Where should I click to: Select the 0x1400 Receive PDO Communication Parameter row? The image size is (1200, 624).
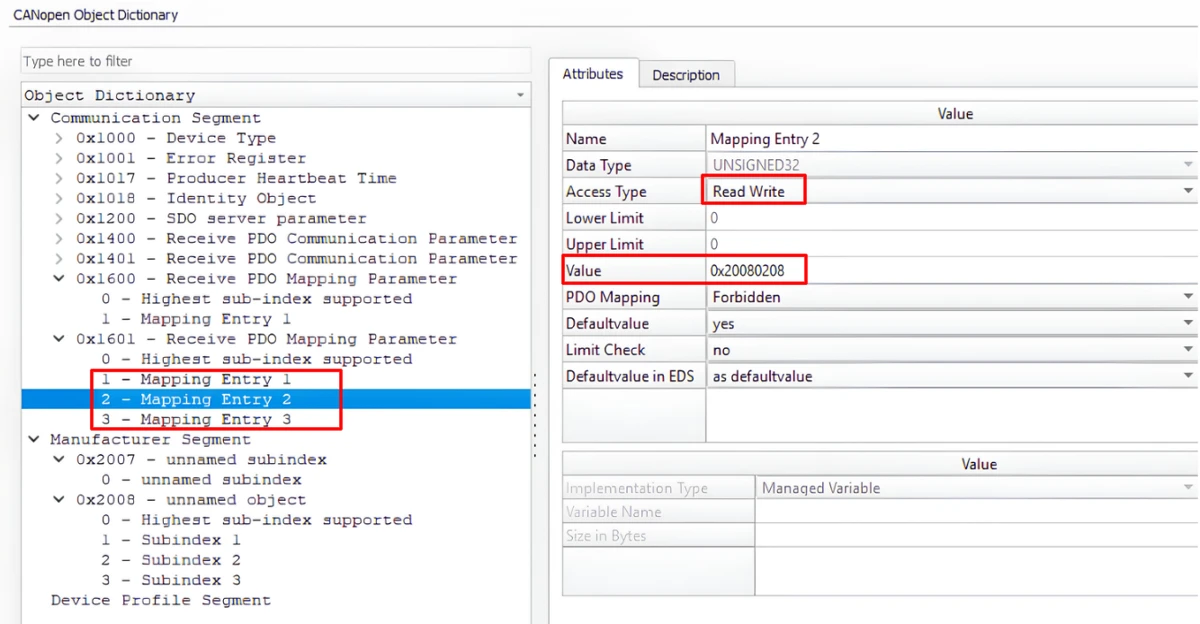297,238
